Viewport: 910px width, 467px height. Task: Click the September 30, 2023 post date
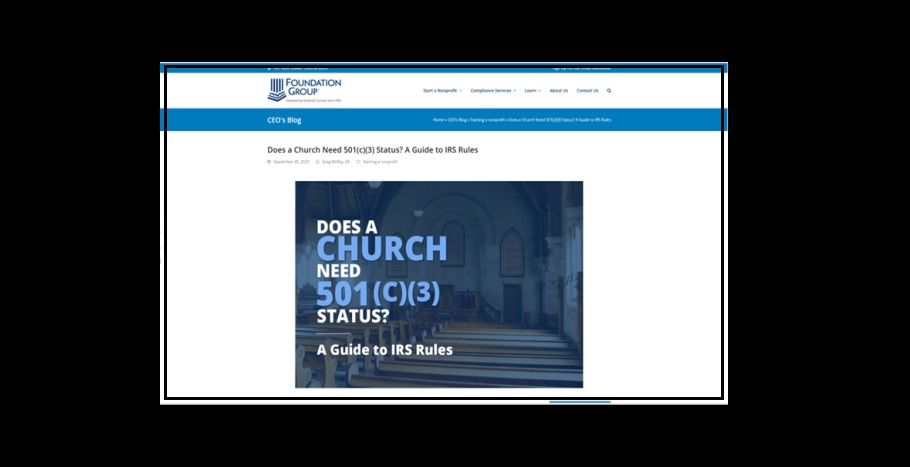point(290,161)
